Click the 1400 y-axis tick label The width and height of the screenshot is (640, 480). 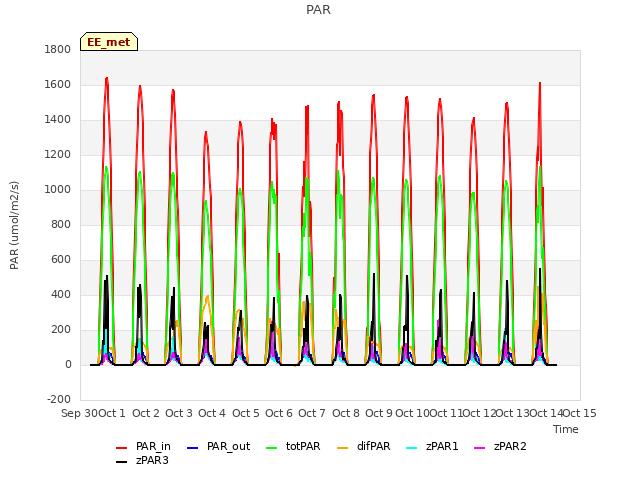pyautogui.click(x=58, y=120)
